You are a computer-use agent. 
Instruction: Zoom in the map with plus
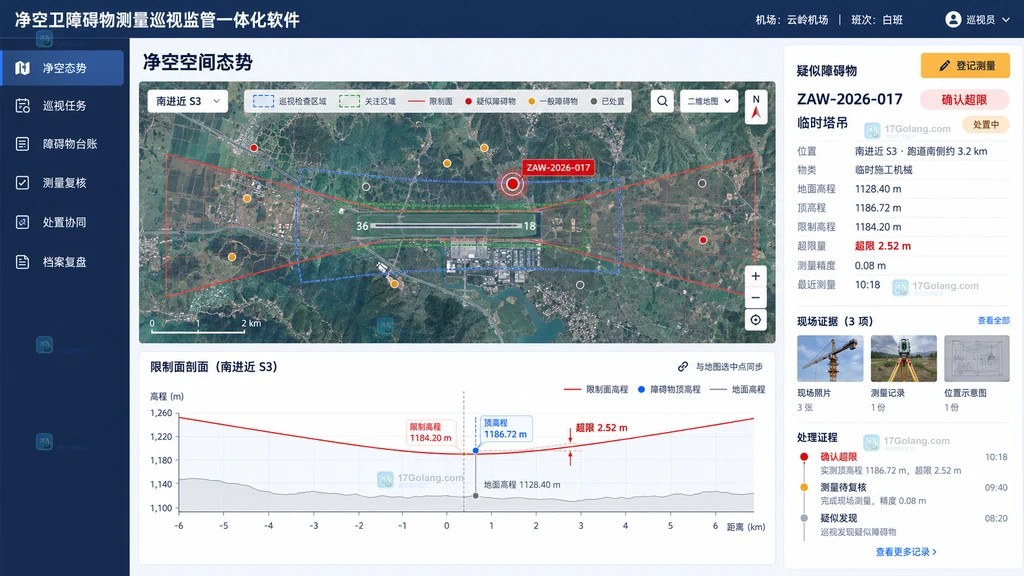[x=756, y=276]
